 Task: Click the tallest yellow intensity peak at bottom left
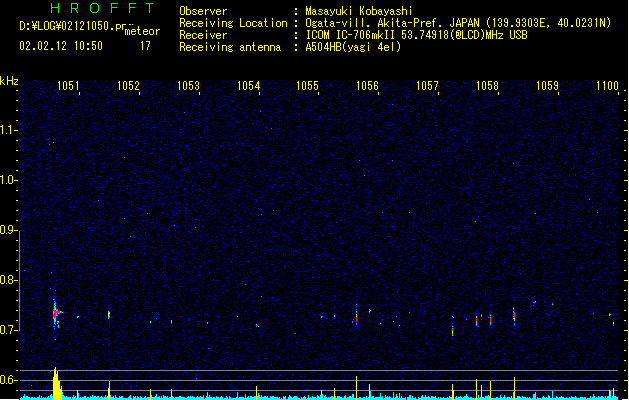coord(56,383)
